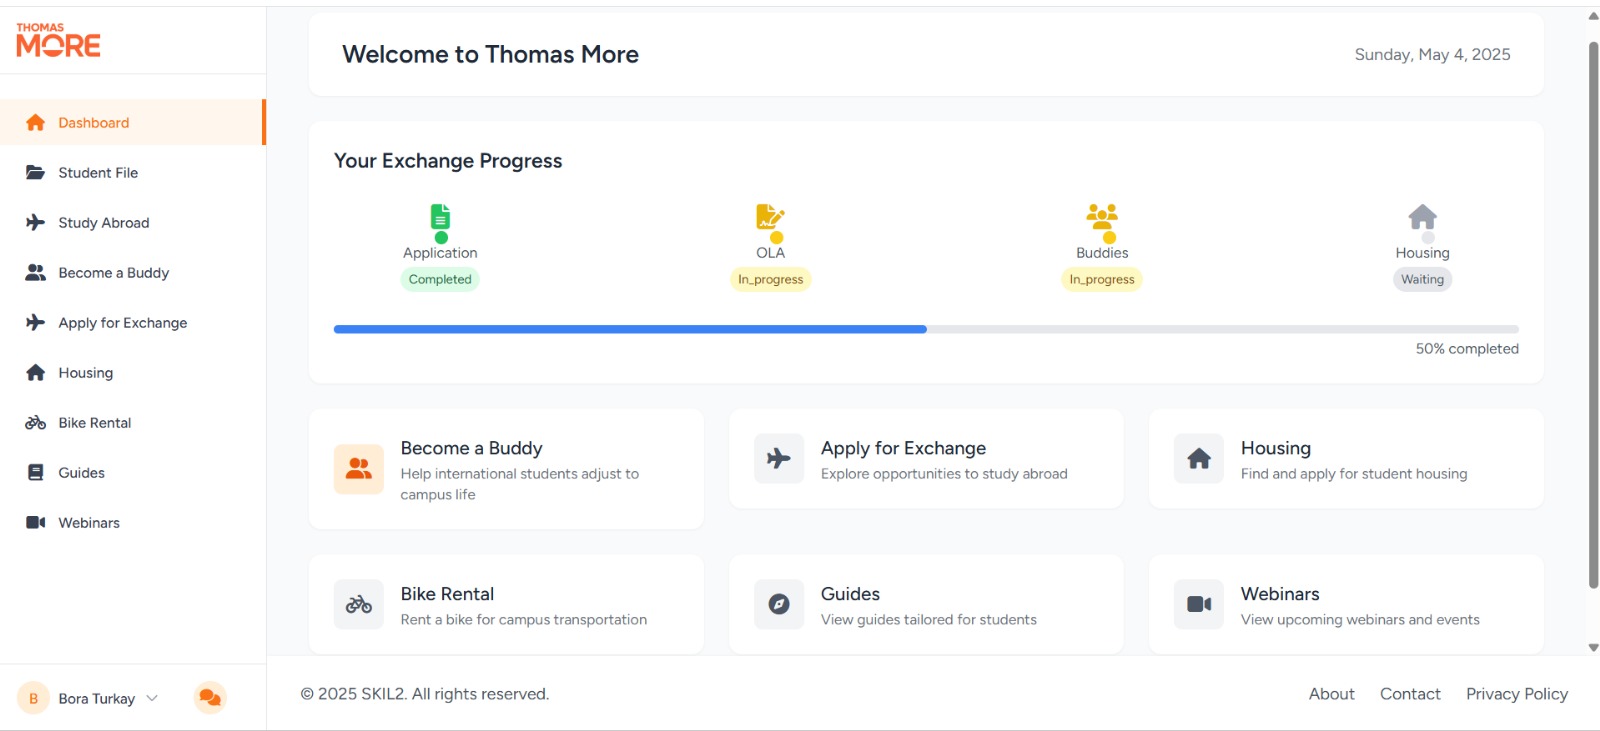The height and width of the screenshot is (731, 1600).
Task: Click the Housing house icon in sidebar
Action: pos(36,372)
